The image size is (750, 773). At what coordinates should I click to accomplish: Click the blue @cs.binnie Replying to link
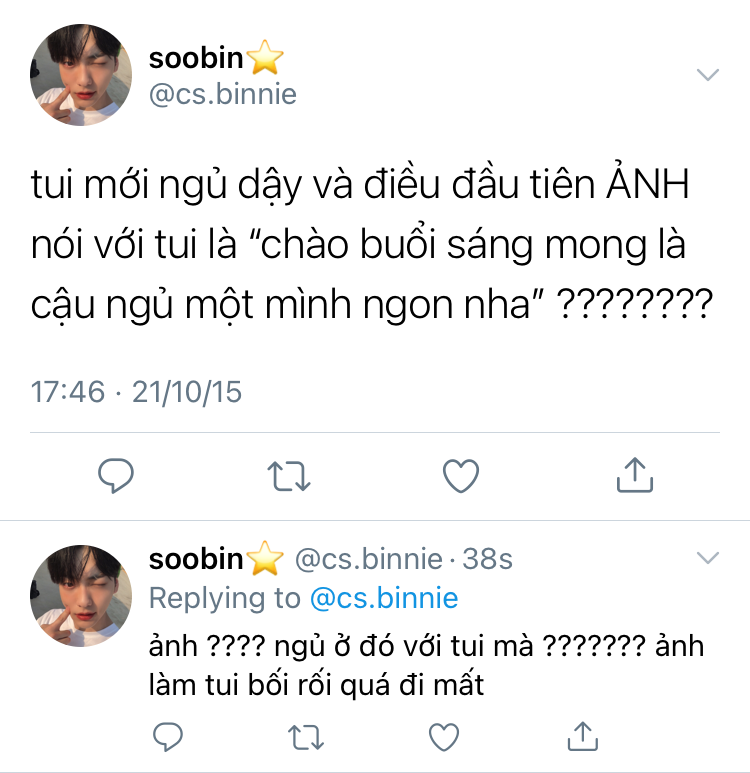click(384, 598)
